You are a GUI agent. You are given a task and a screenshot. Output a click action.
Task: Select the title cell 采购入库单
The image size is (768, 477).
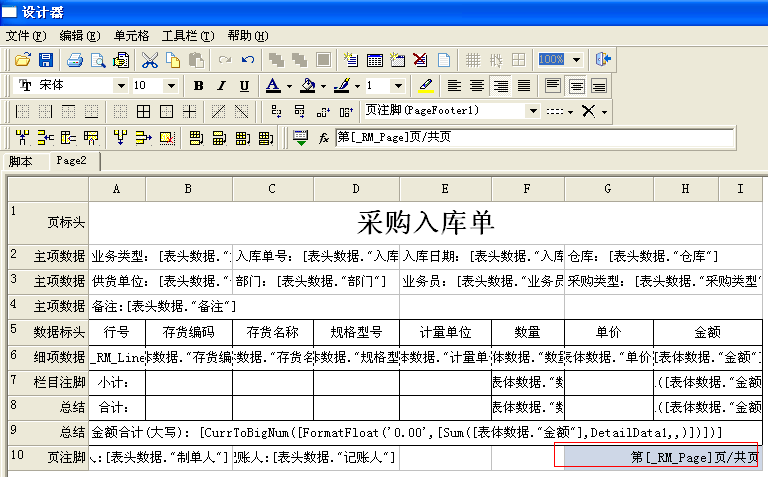click(425, 223)
